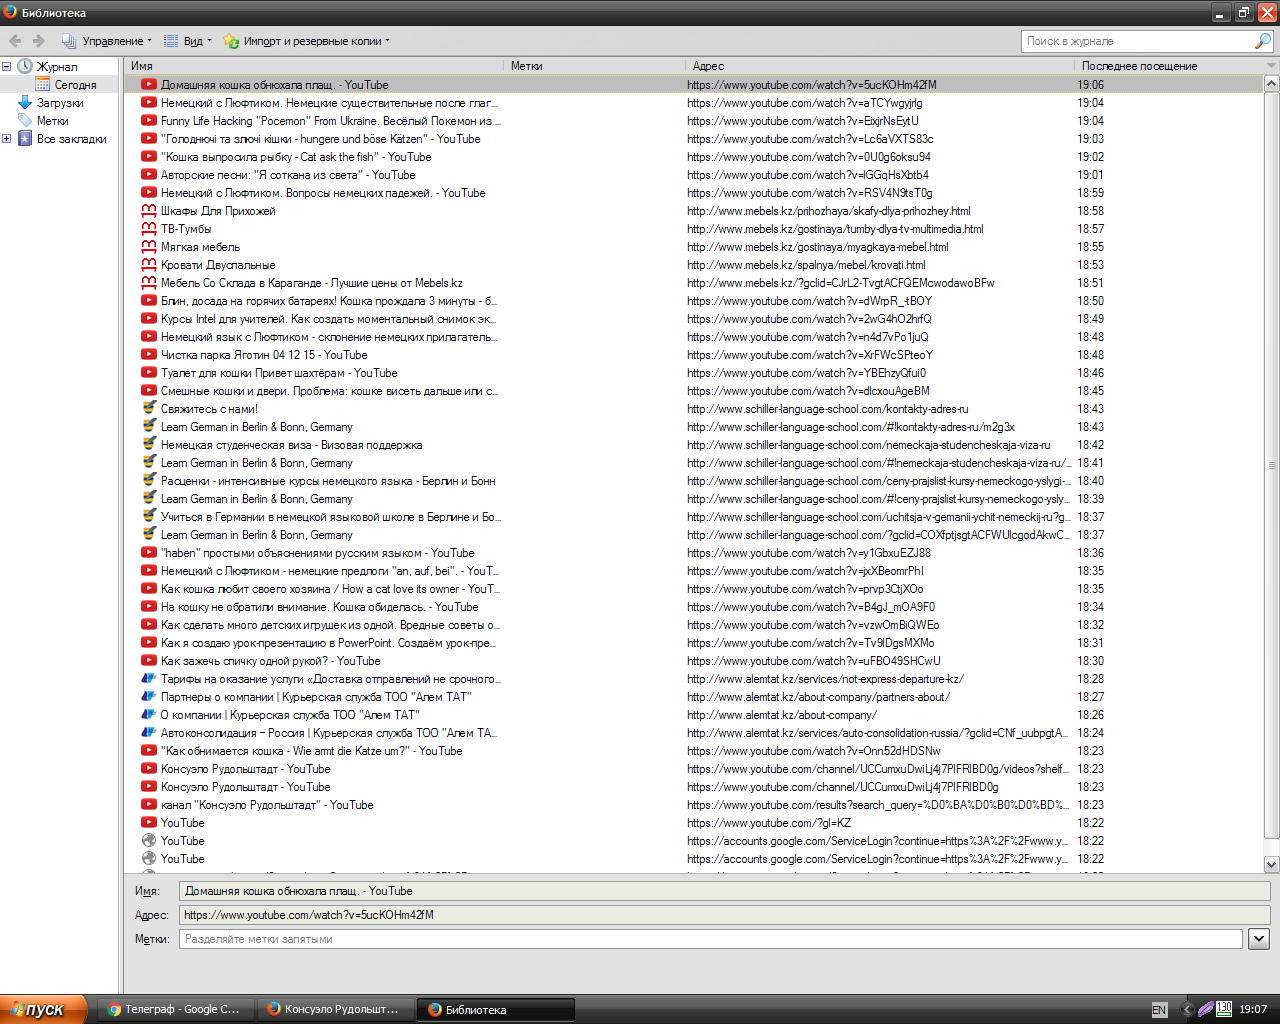Click globe icon of the last YouTube row
1280x1024 pixels.
149,858
